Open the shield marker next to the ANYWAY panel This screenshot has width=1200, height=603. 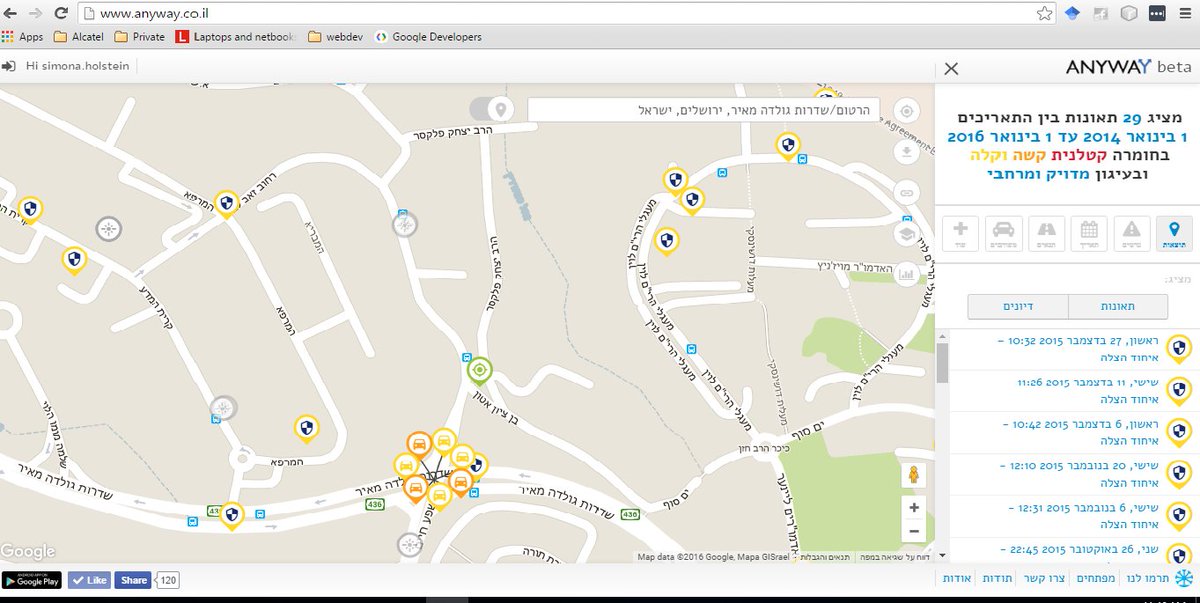click(x=789, y=147)
